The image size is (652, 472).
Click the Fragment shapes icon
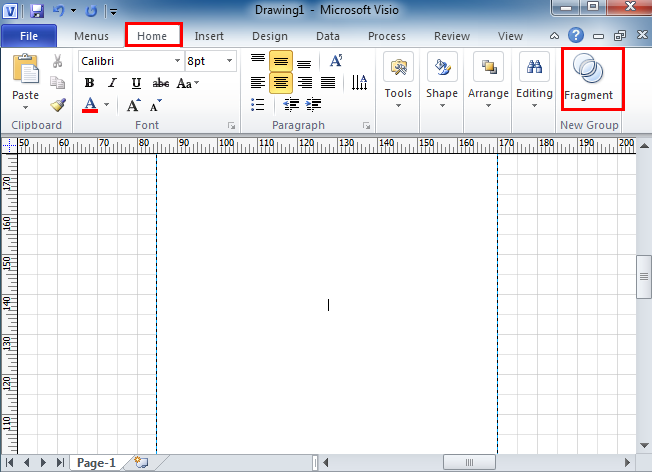588,69
